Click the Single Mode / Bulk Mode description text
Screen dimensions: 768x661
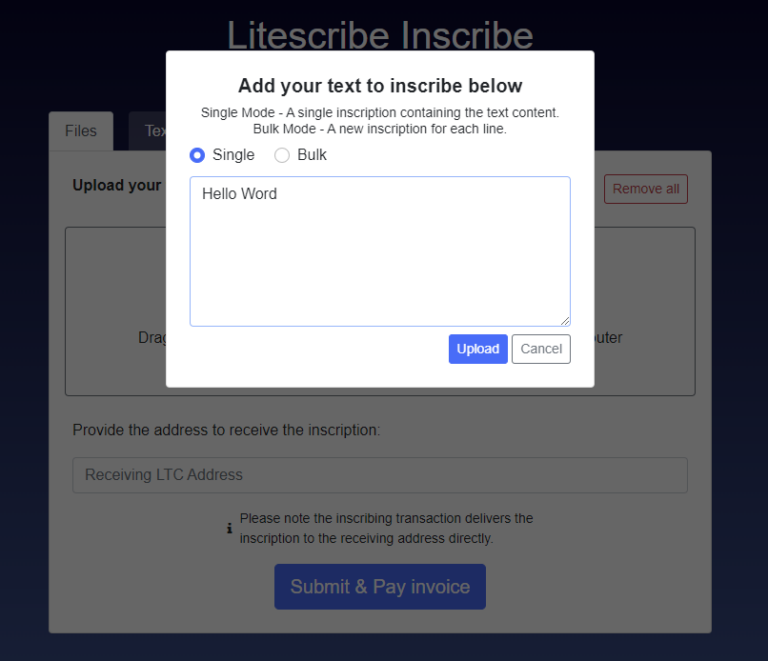click(380, 120)
